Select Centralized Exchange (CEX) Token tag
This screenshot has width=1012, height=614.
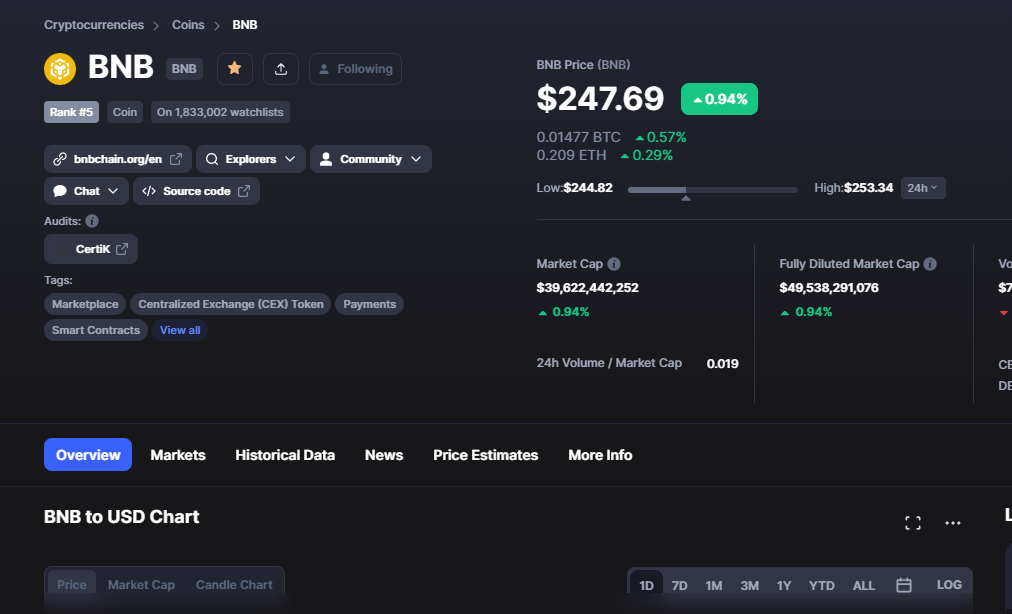click(230, 304)
